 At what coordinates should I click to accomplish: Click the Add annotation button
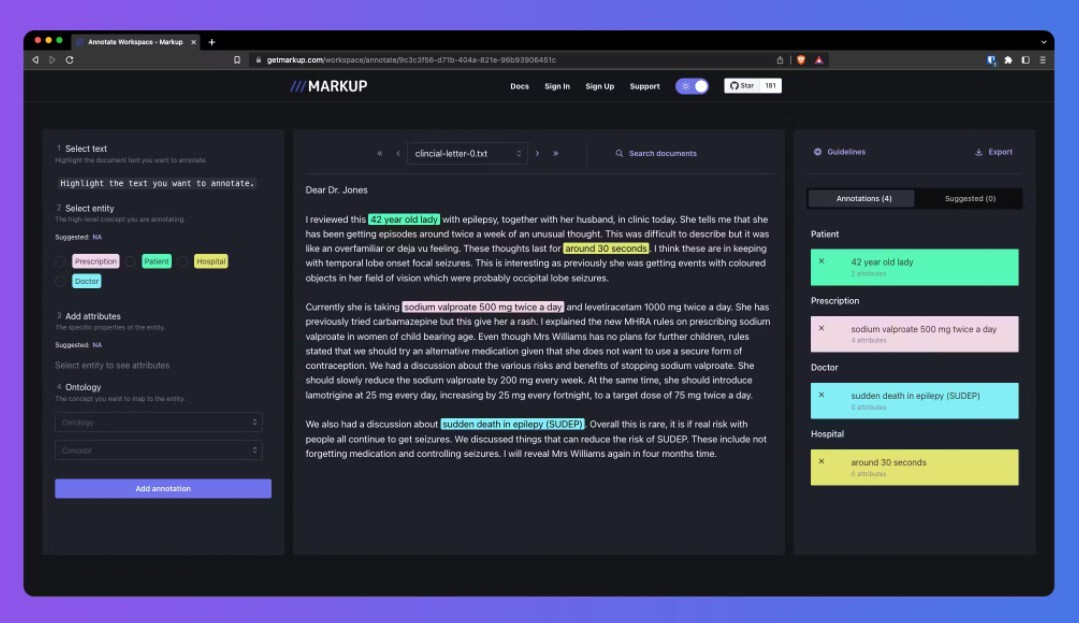[x=163, y=489]
